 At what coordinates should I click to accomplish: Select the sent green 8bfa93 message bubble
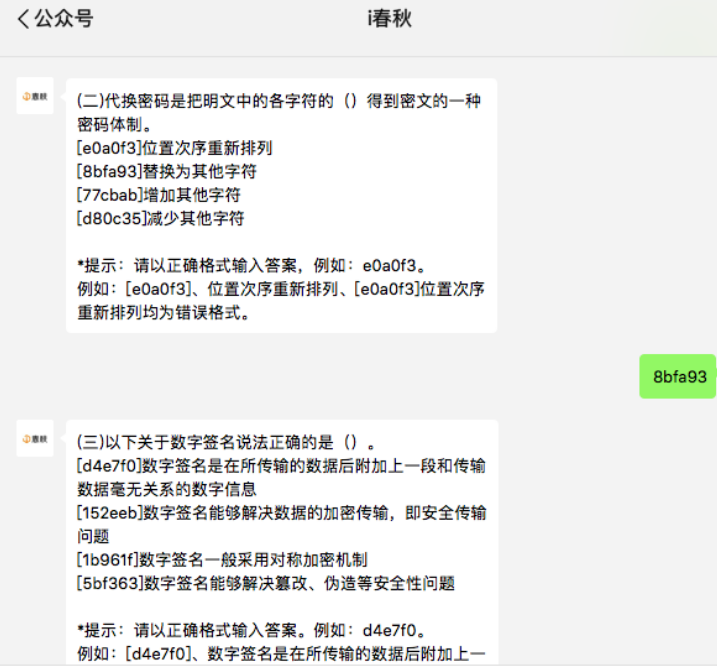tap(679, 376)
